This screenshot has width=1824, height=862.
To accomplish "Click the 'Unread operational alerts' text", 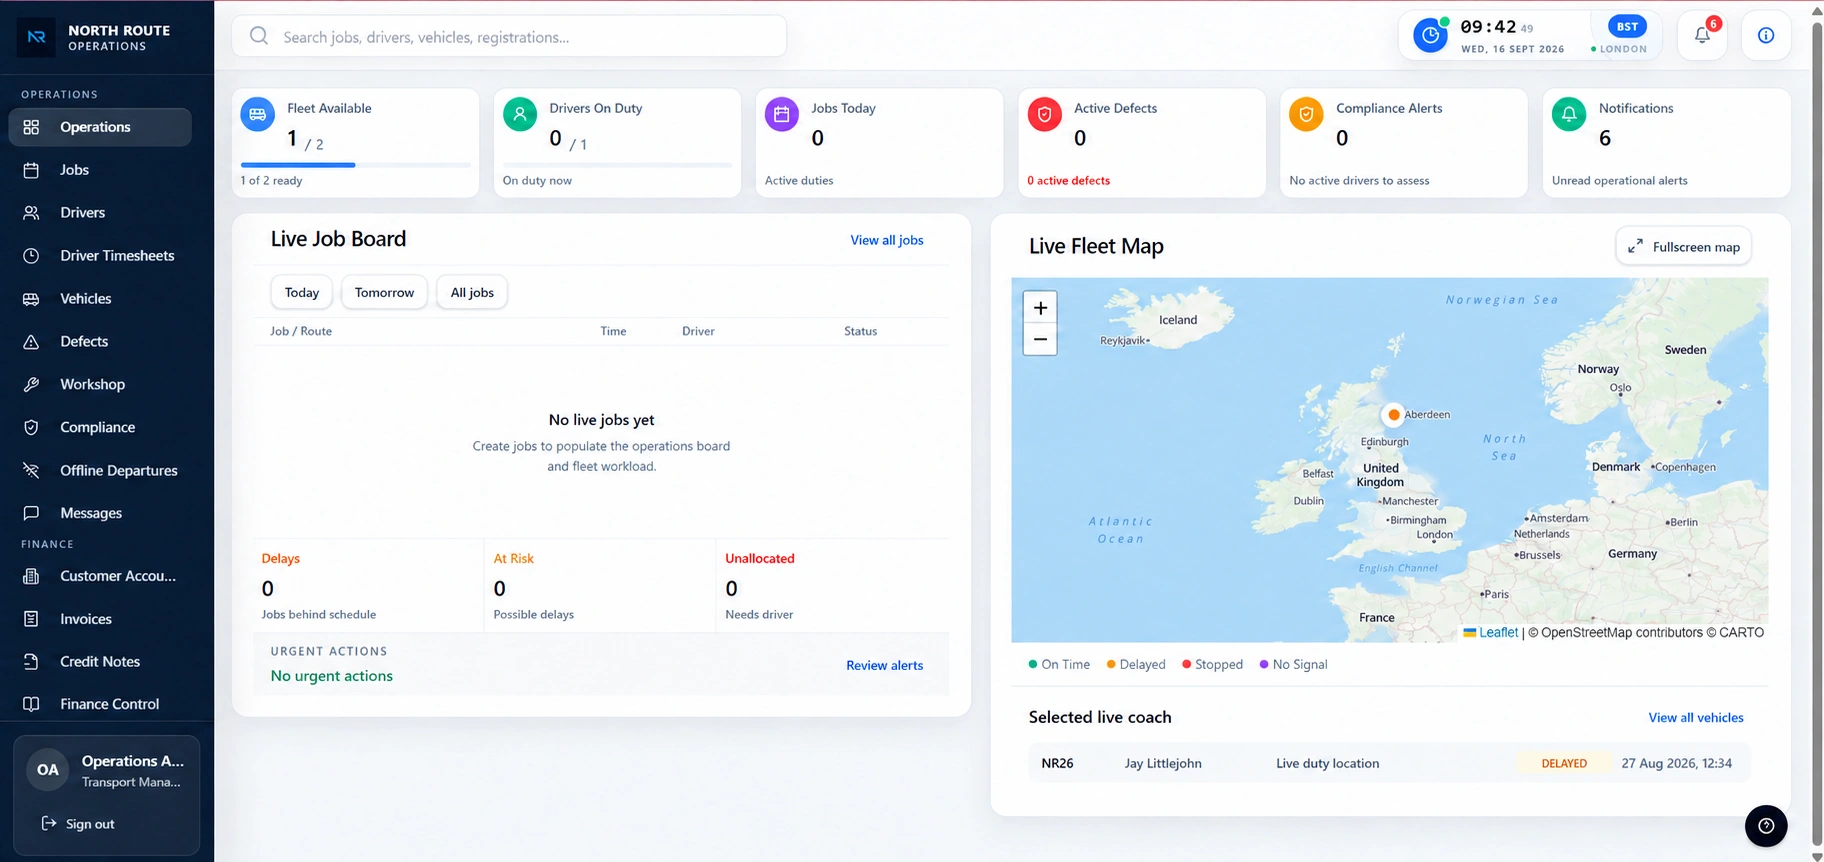I will 1619,181.
